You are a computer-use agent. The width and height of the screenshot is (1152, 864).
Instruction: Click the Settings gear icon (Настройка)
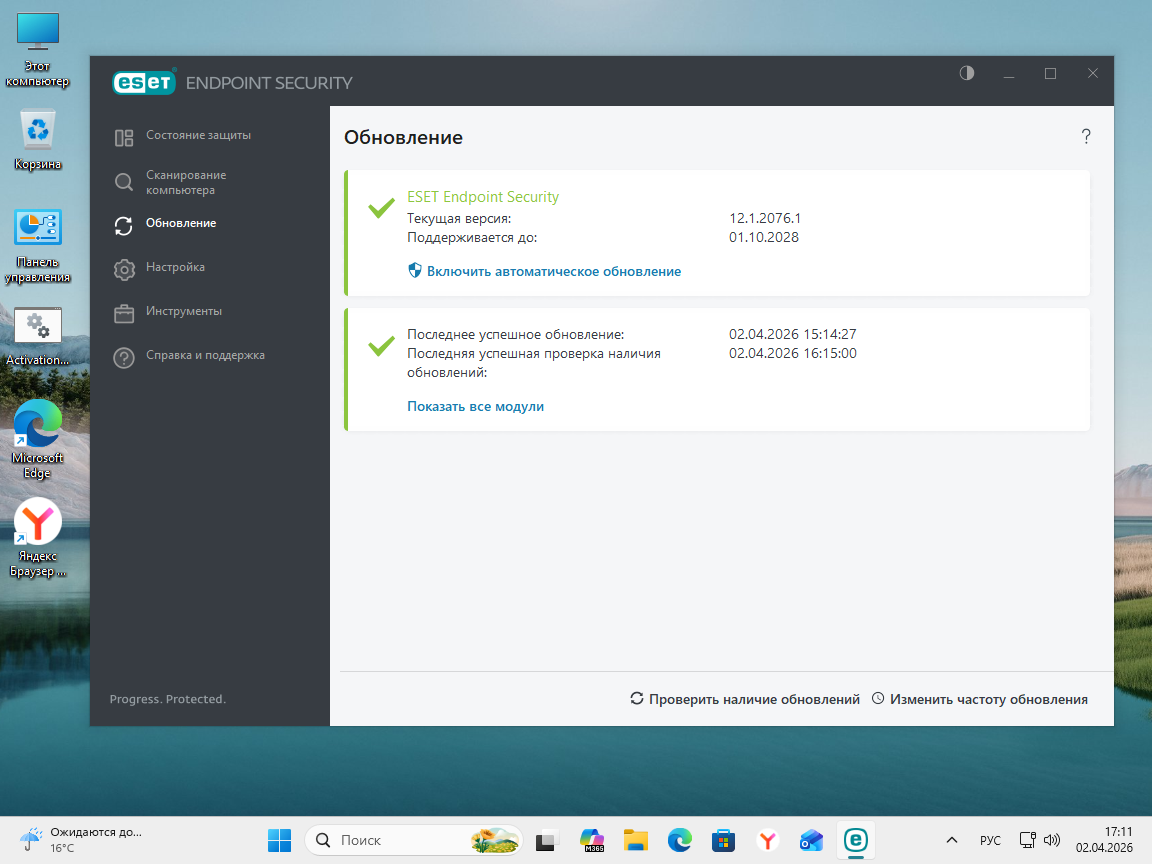[124, 269]
